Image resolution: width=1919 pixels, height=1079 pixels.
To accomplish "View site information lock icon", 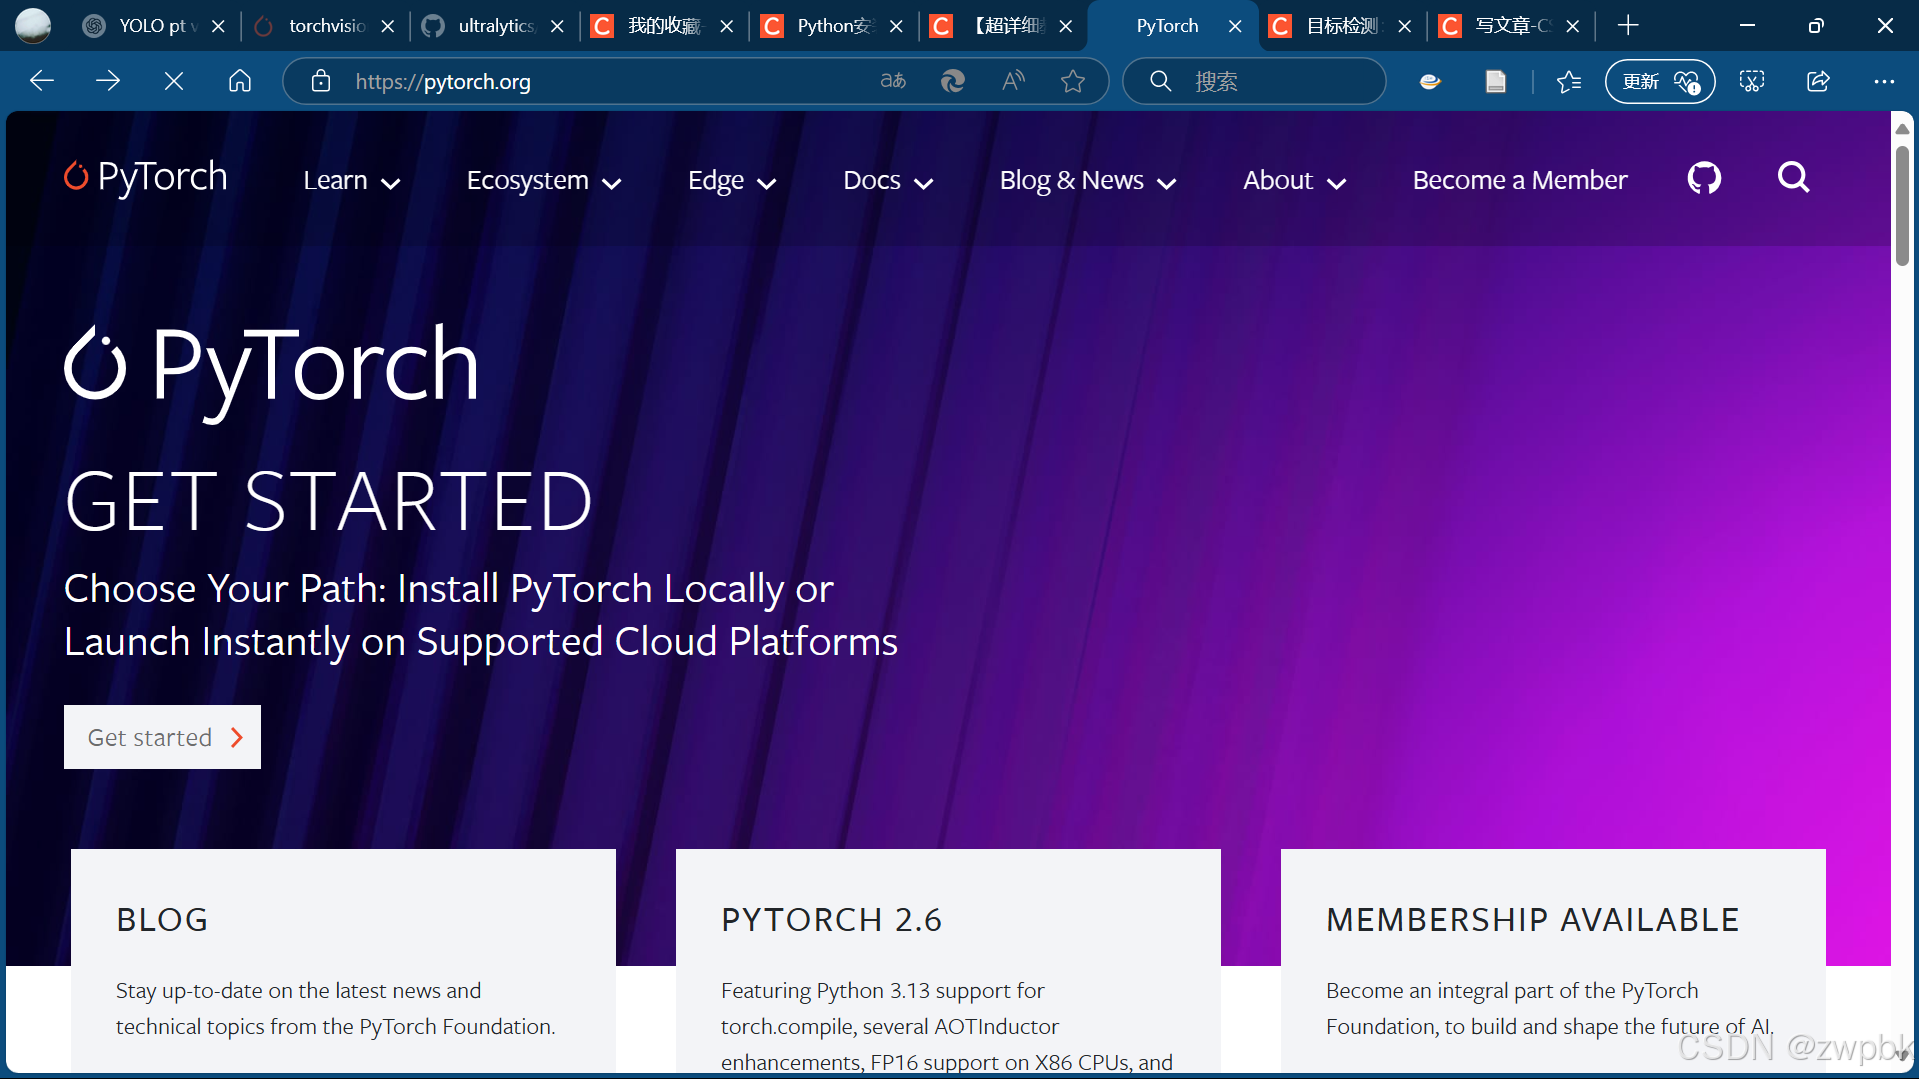I will (321, 81).
